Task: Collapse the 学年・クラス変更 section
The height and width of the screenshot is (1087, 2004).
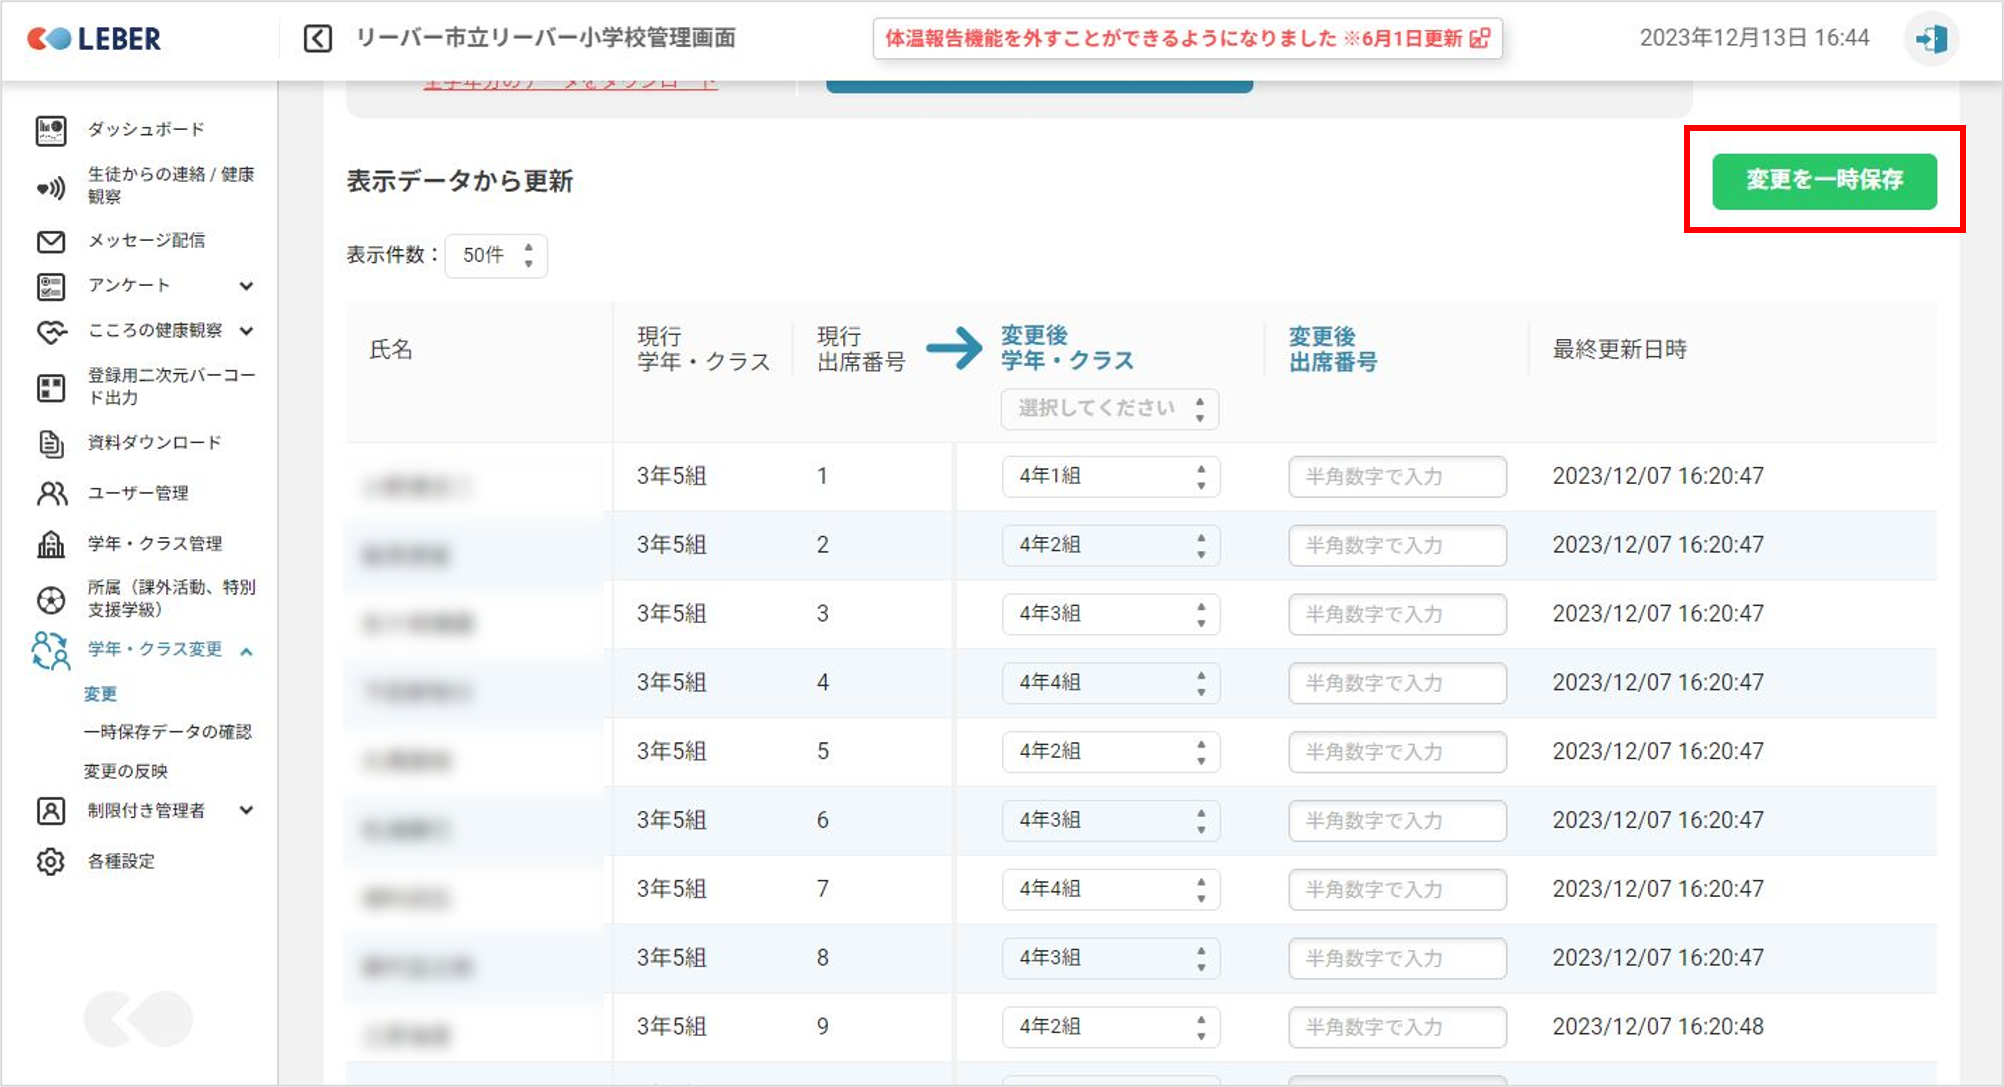Action: [x=246, y=651]
